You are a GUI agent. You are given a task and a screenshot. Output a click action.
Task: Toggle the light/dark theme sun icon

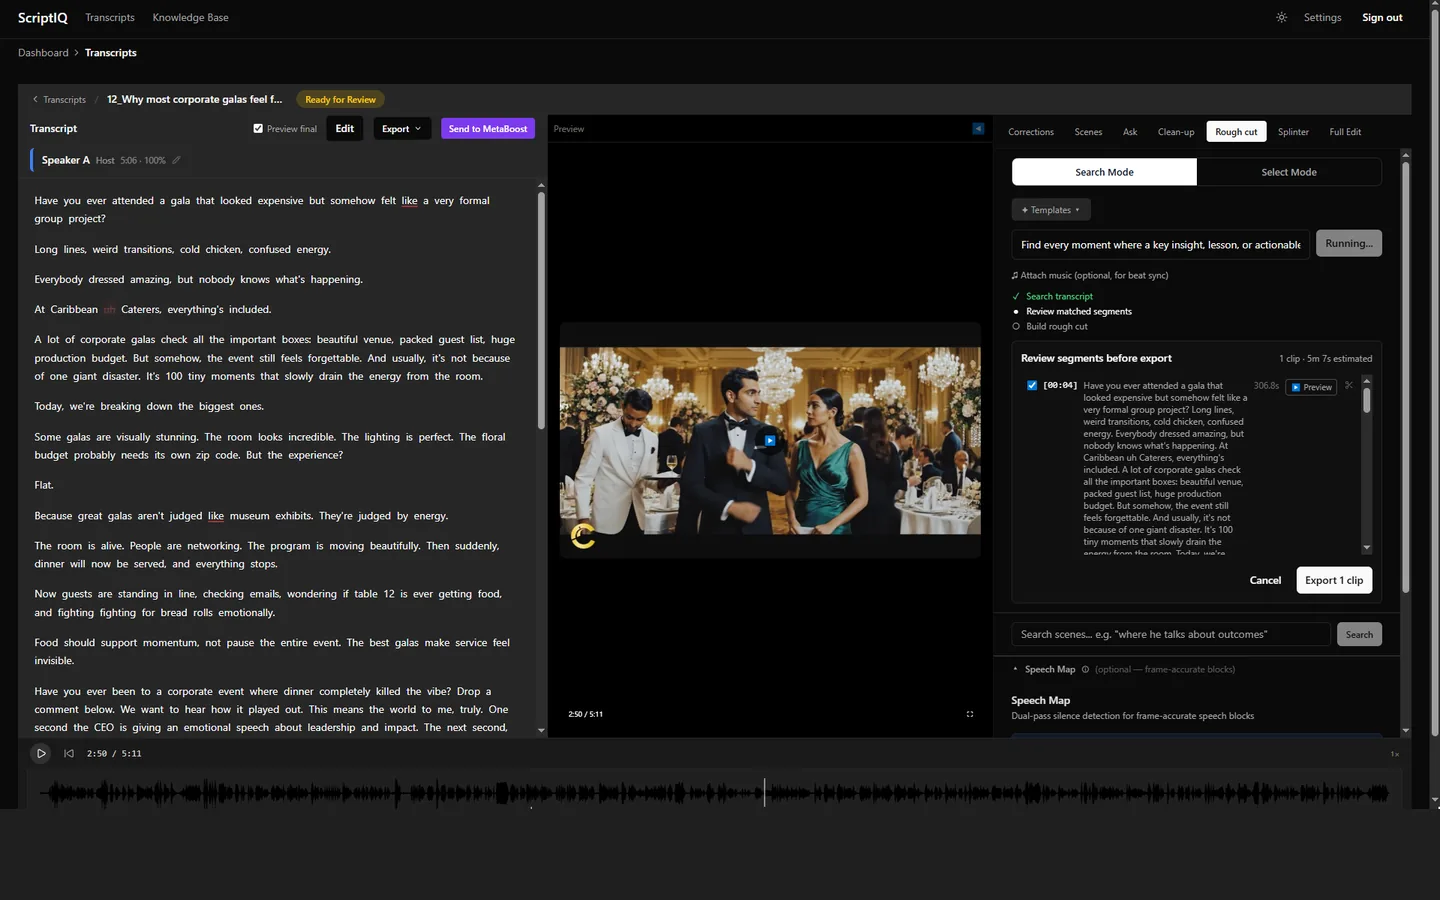1281,17
